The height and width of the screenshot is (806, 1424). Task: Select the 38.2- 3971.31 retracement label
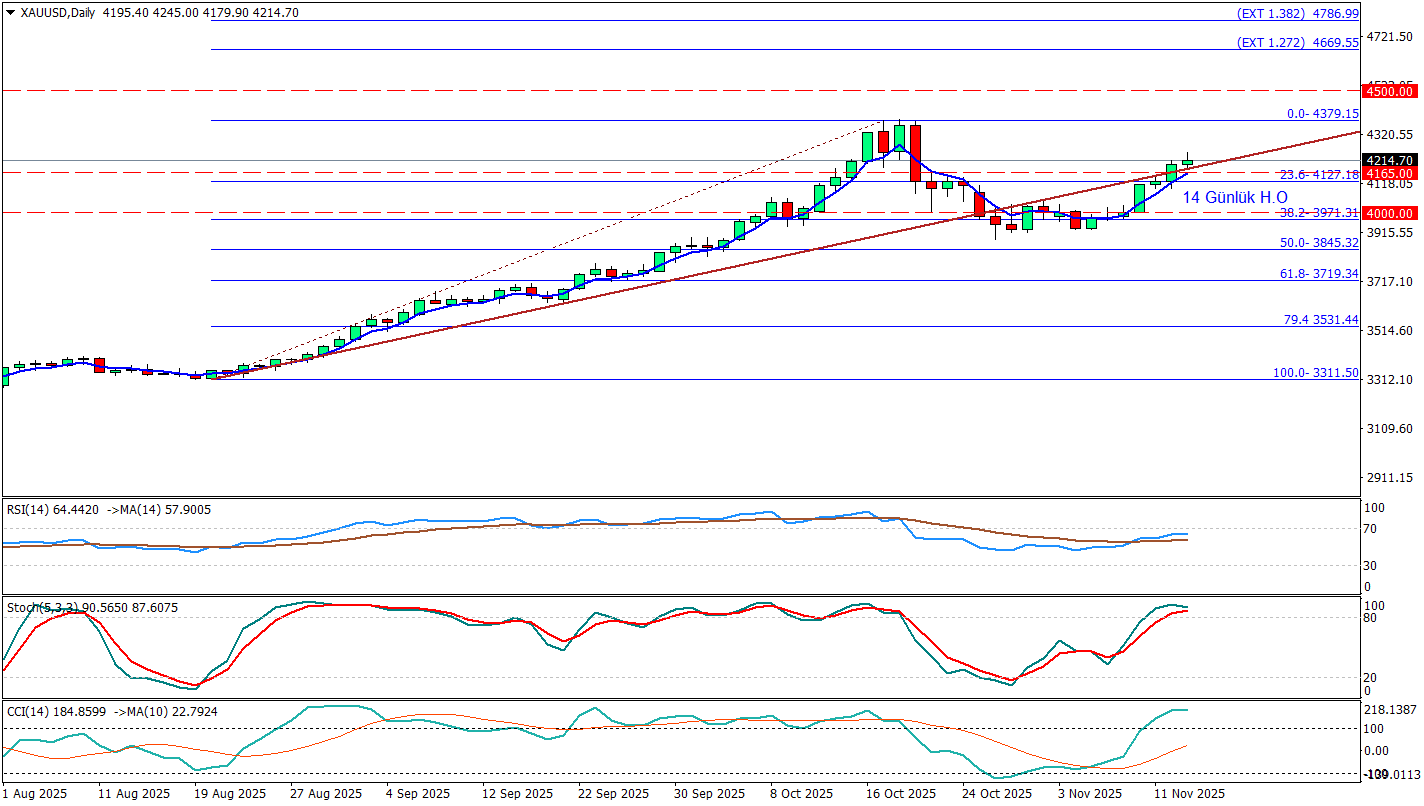click(1320, 213)
